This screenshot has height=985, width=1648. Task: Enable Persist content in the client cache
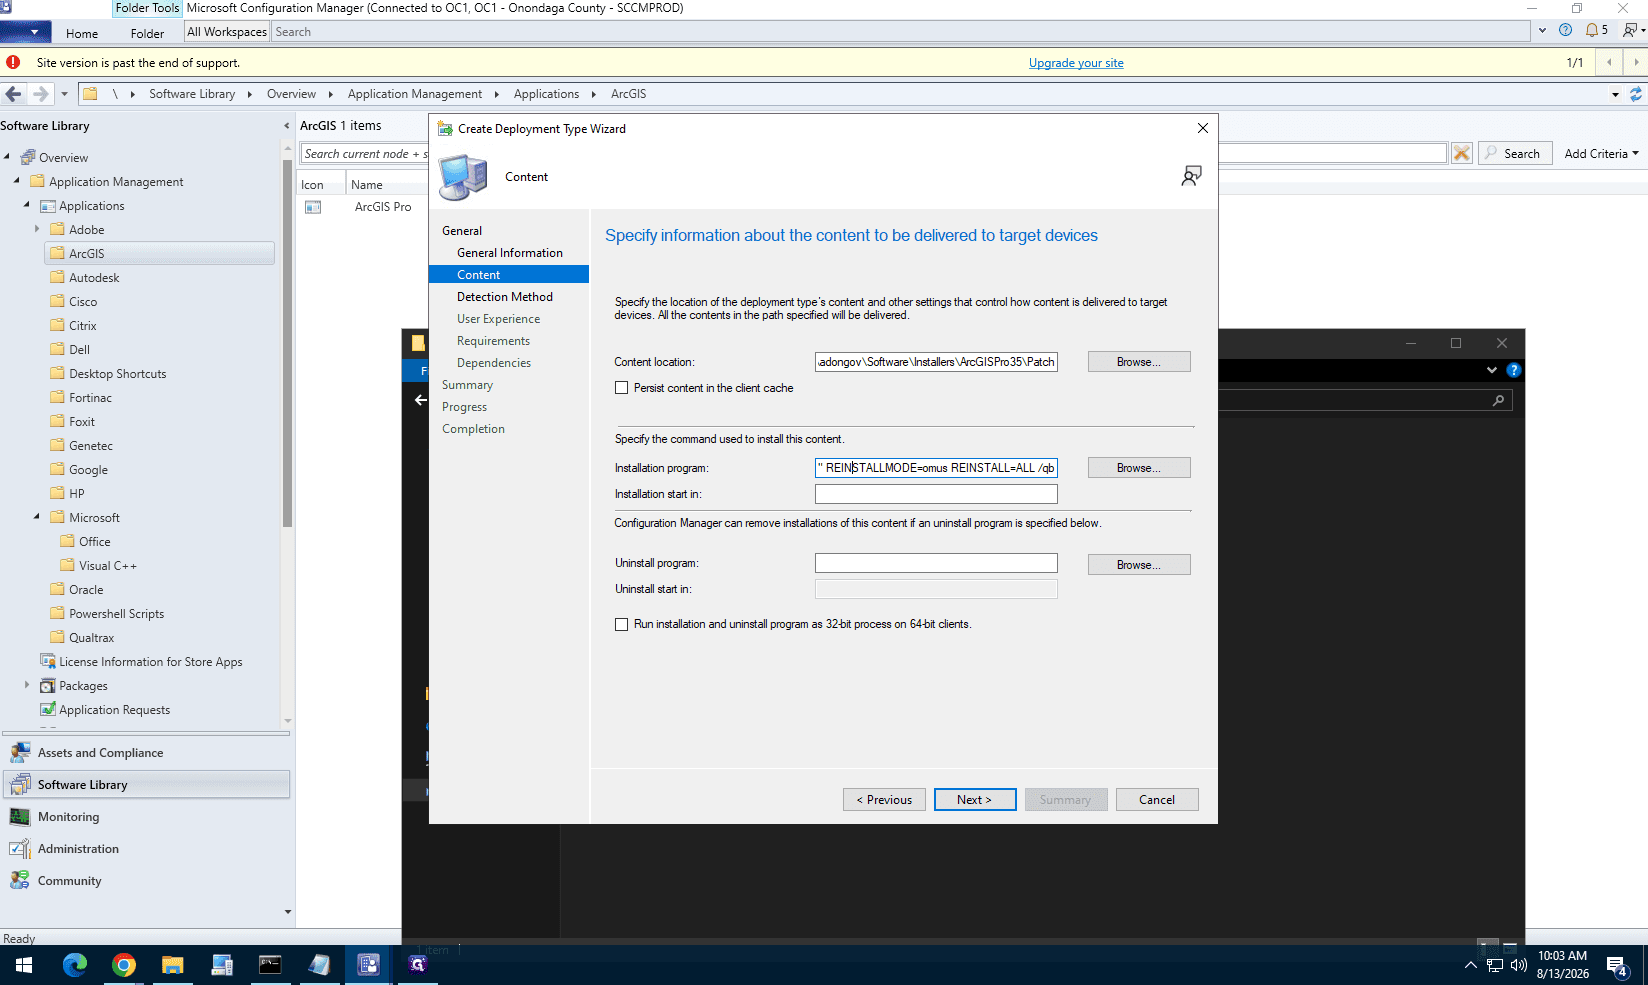coord(622,388)
